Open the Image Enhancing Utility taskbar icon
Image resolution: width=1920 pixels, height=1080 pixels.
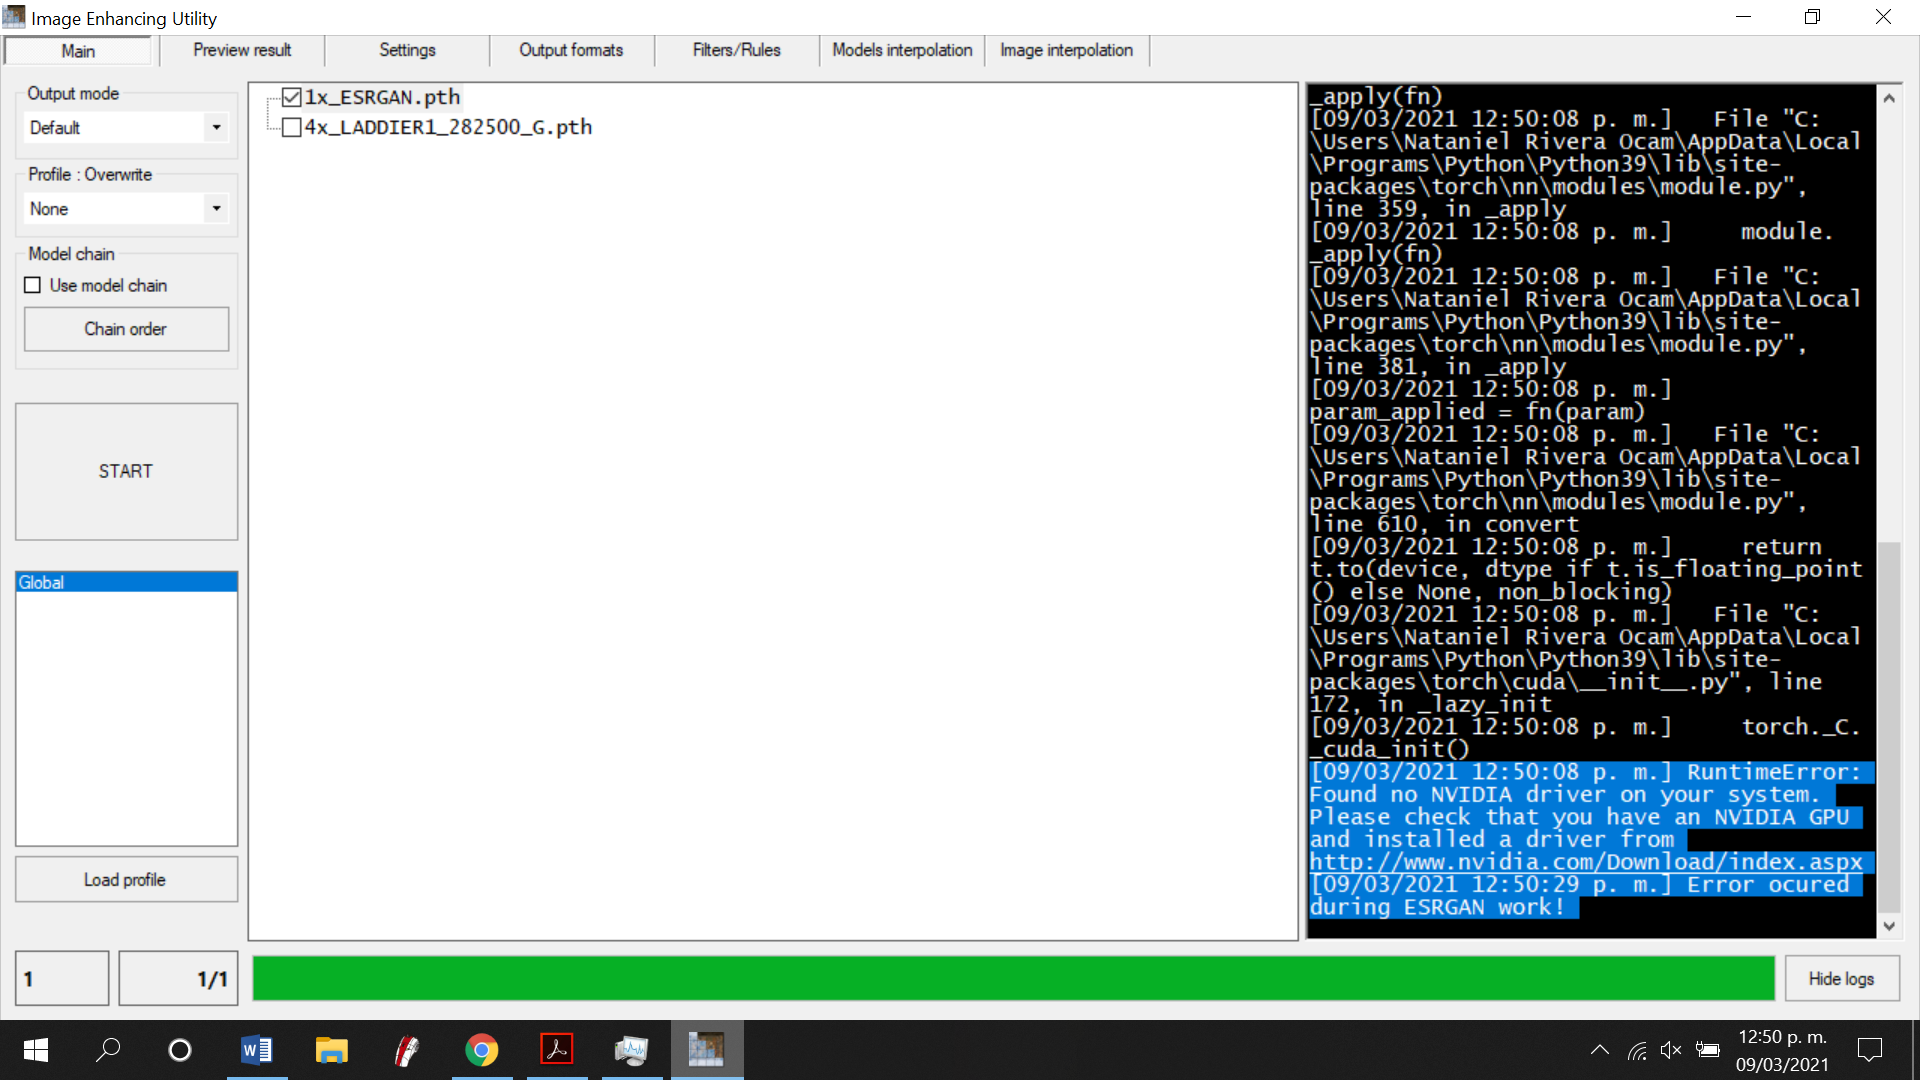[x=707, y=1049]
